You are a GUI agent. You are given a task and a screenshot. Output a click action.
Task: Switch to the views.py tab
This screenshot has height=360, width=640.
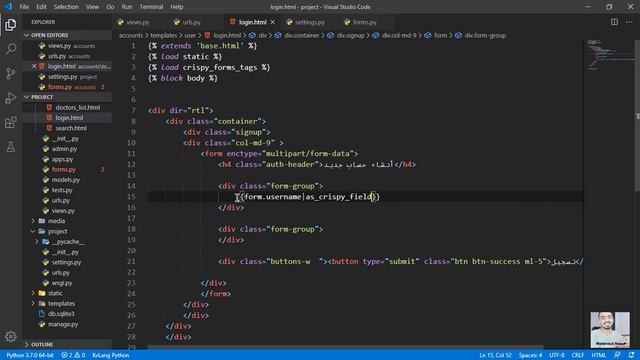(138, 22)
